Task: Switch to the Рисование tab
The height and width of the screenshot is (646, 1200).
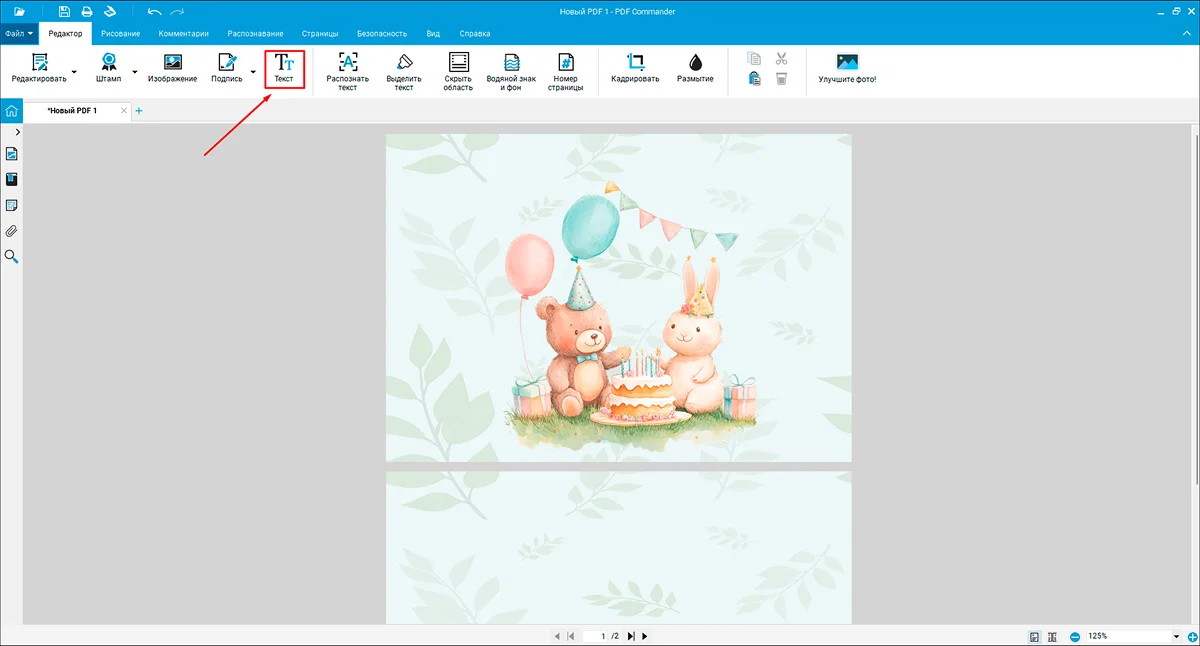Action: (x=120, y=33)
